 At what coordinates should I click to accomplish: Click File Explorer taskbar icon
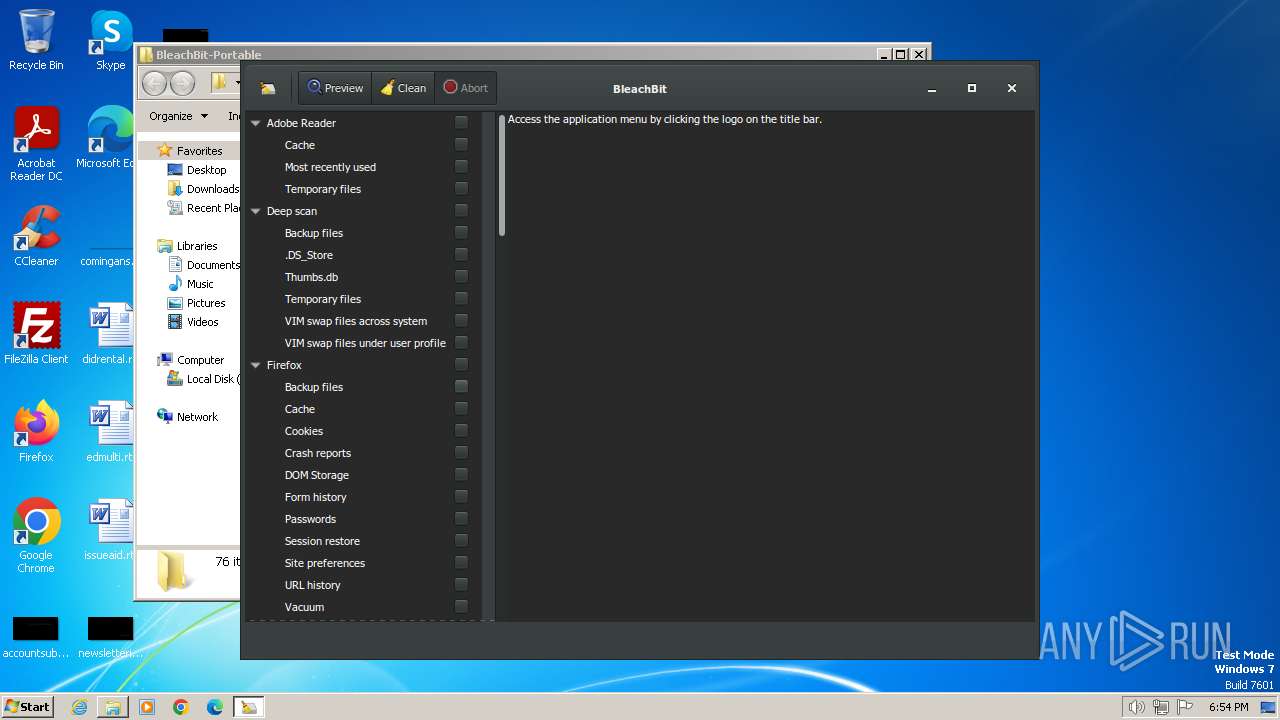113,707
